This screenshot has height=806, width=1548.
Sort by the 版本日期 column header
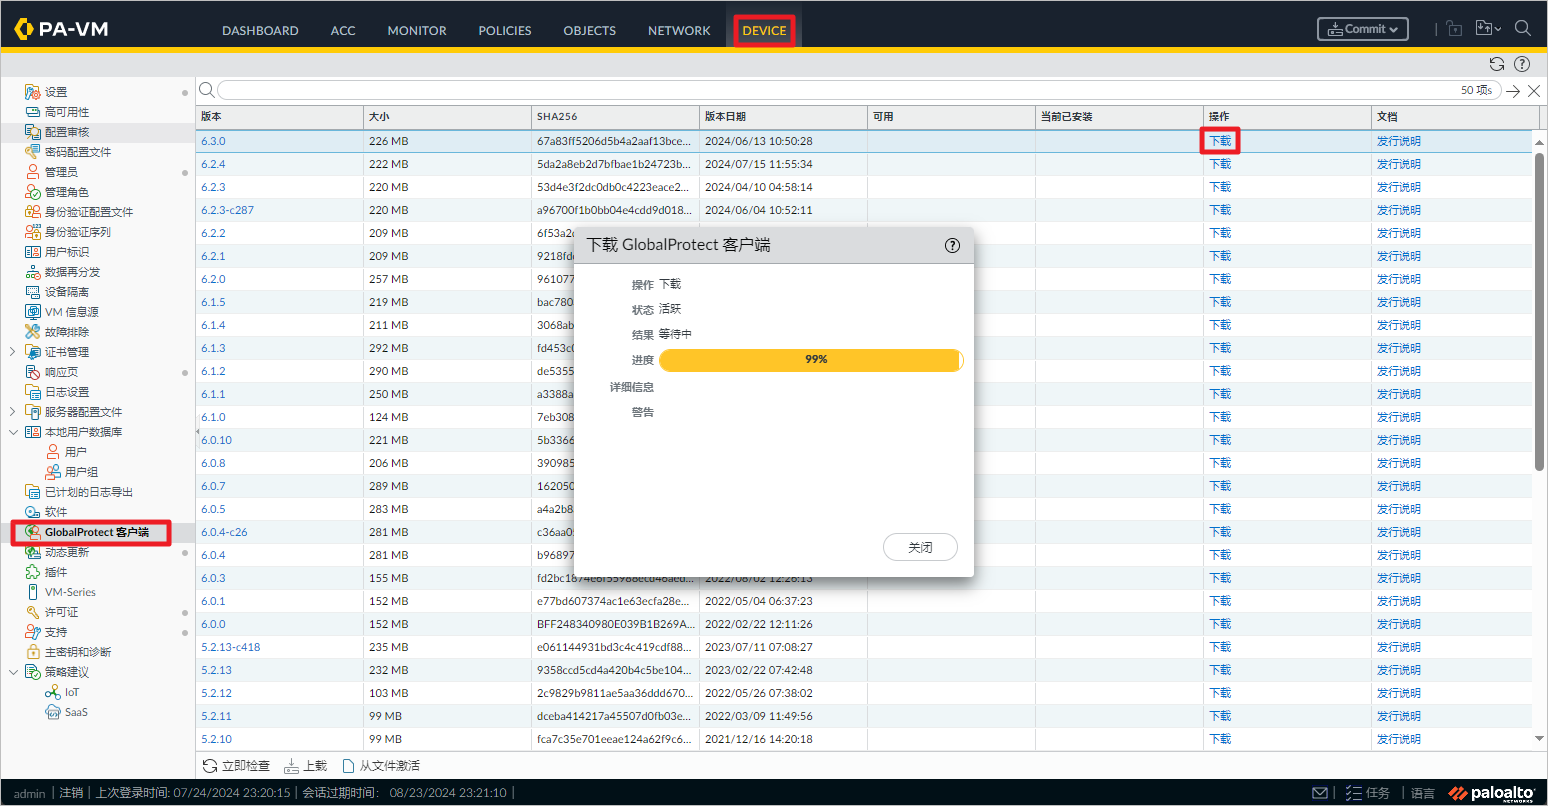783,117
